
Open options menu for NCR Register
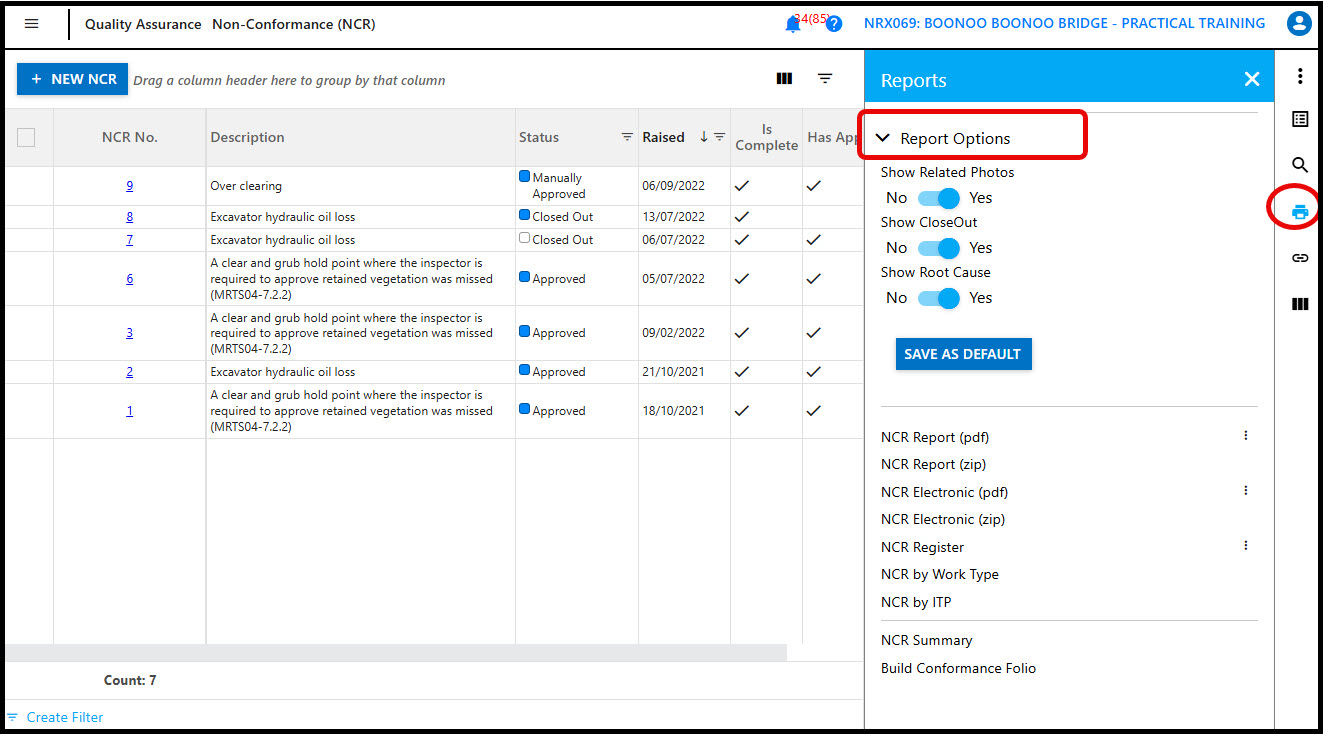click(x=1246, y=546)
